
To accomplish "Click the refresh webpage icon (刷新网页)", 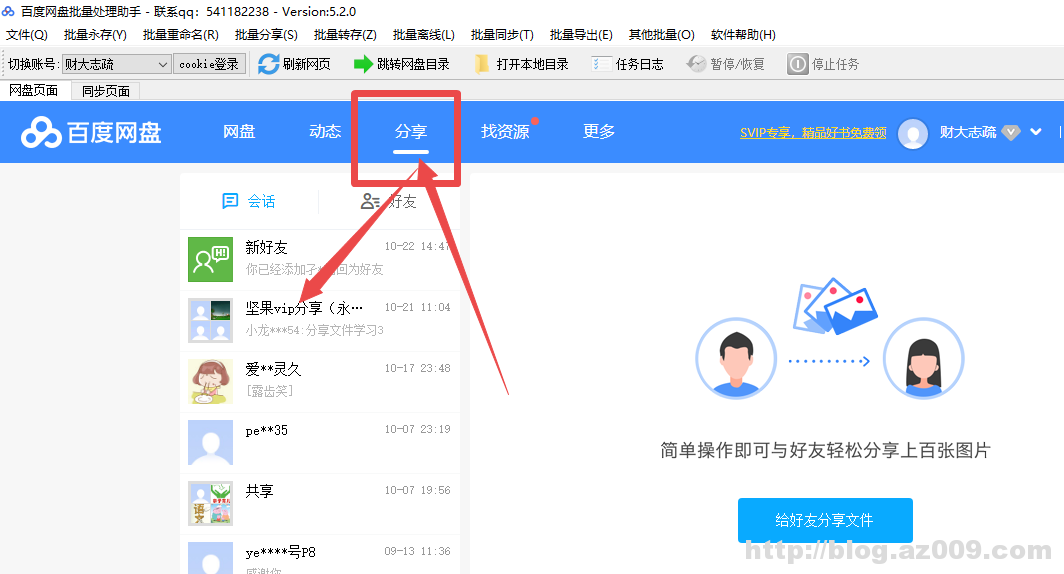I will (268, 64).
